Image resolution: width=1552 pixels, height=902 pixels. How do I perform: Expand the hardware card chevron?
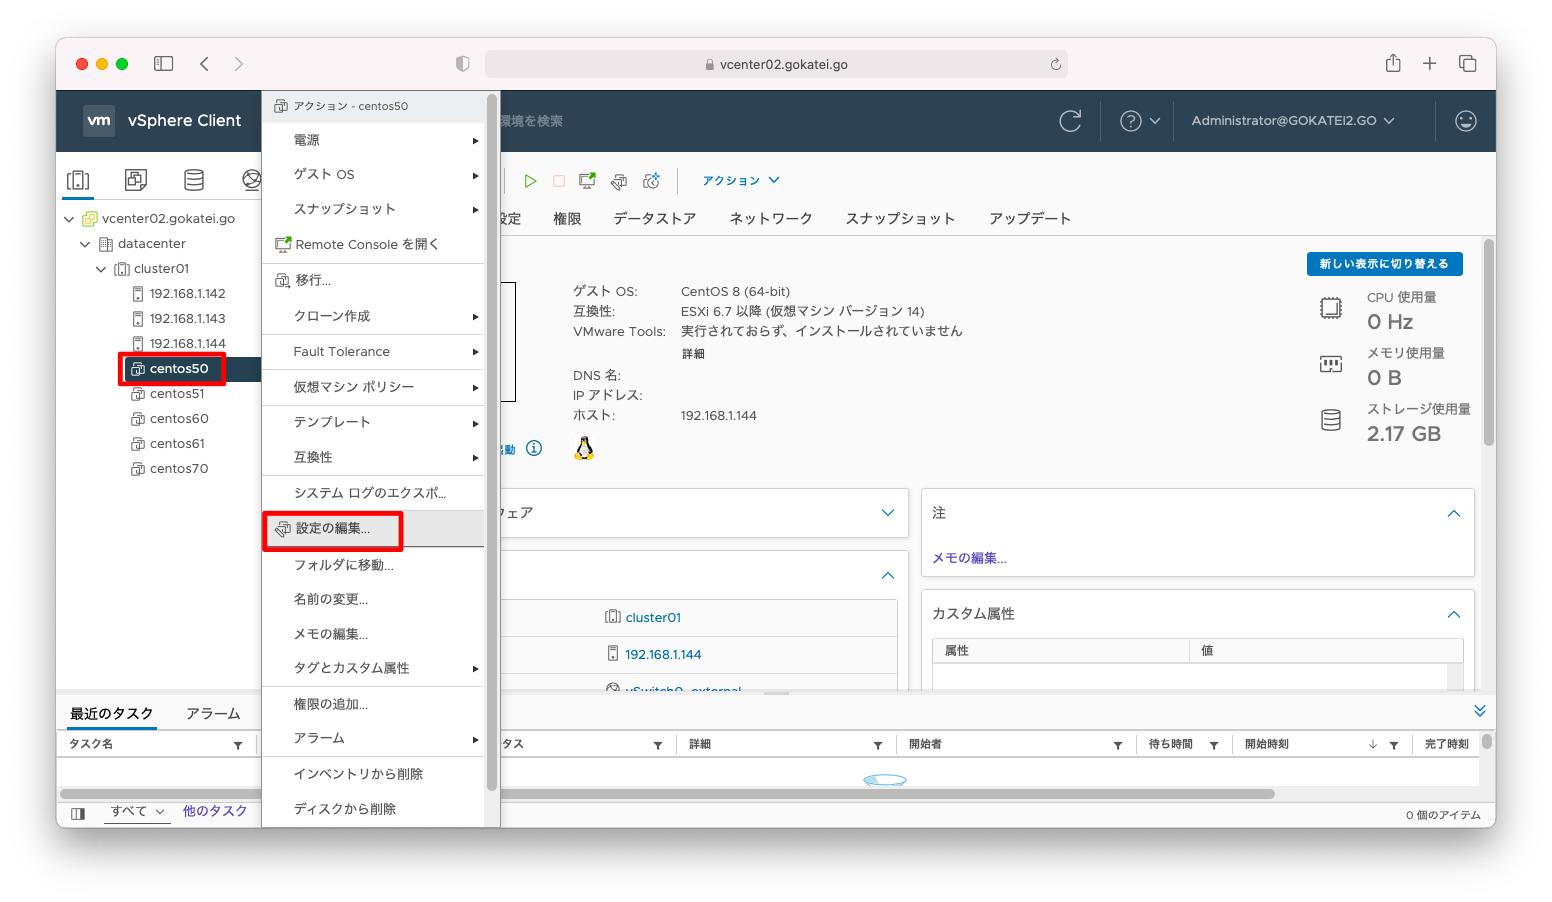pyautogui.click(x=888, y=513)
